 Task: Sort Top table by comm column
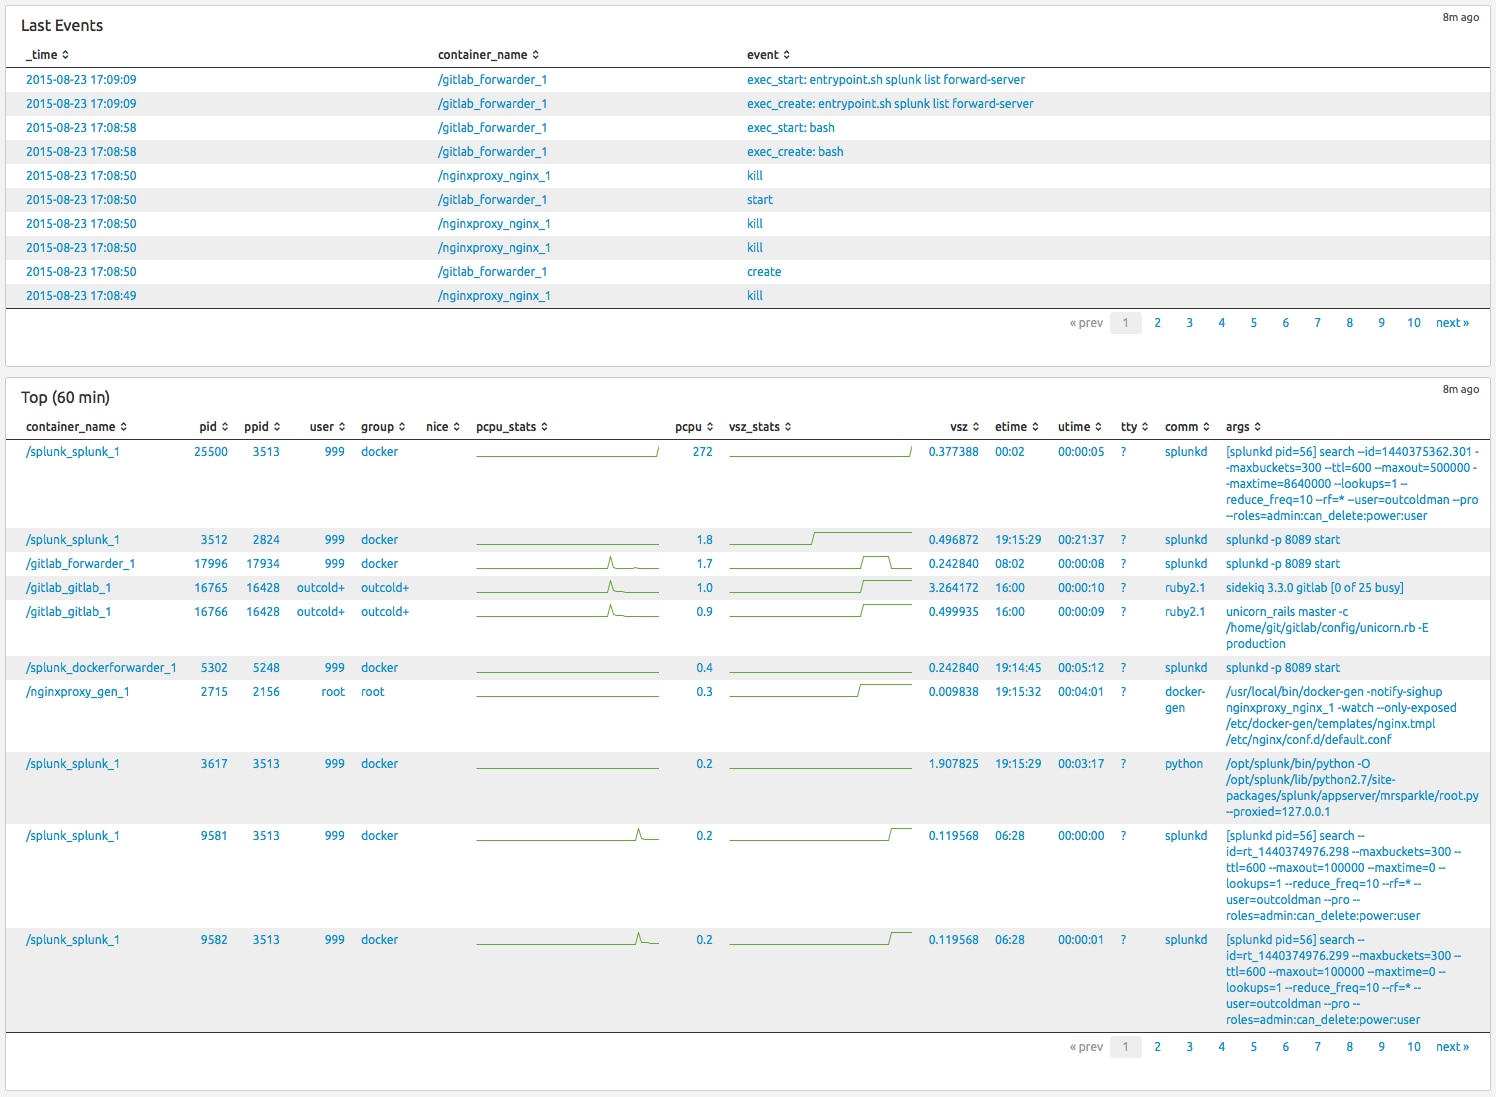tap(1187, 427)
